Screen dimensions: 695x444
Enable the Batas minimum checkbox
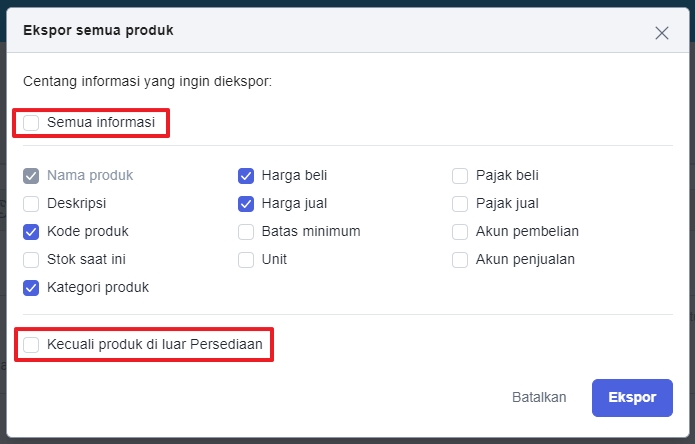[246, 232]
